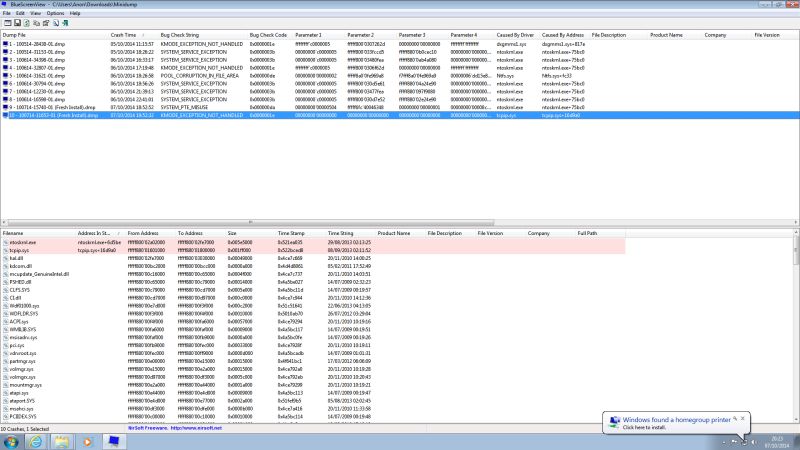
Task: Open the Properties toolbar icon
Action: 46,23
